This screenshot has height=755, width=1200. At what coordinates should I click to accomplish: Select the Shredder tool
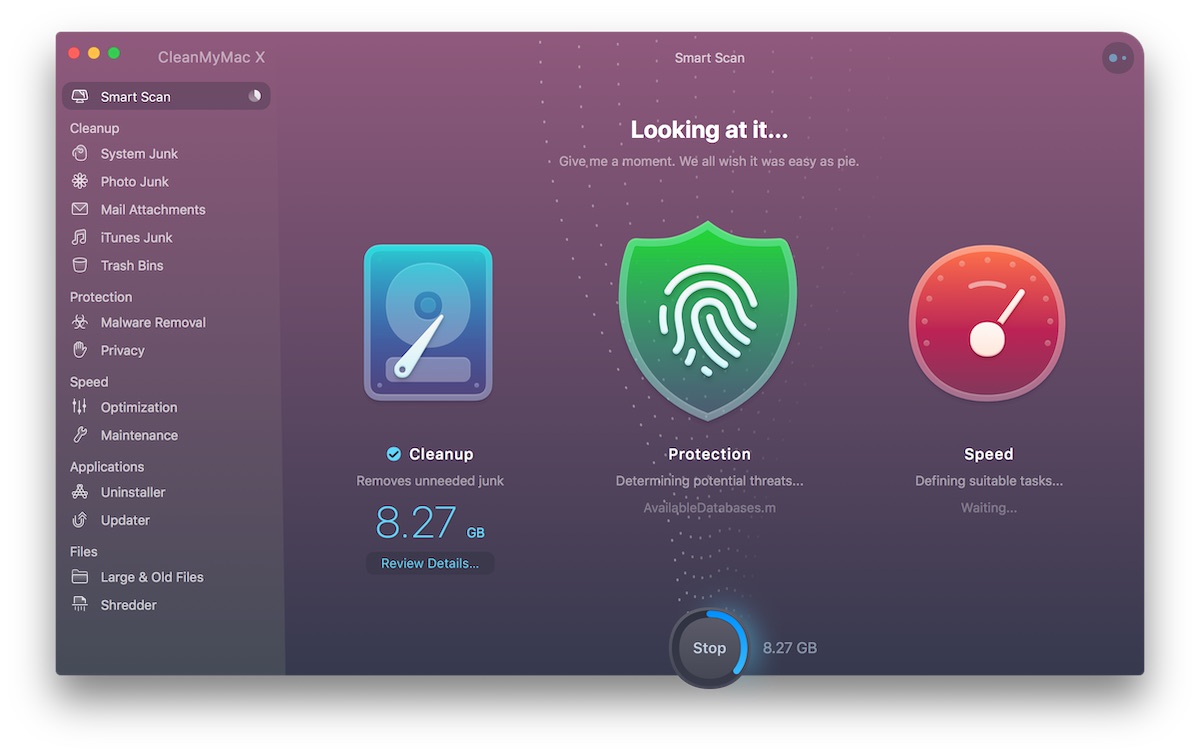click(128, 604)
